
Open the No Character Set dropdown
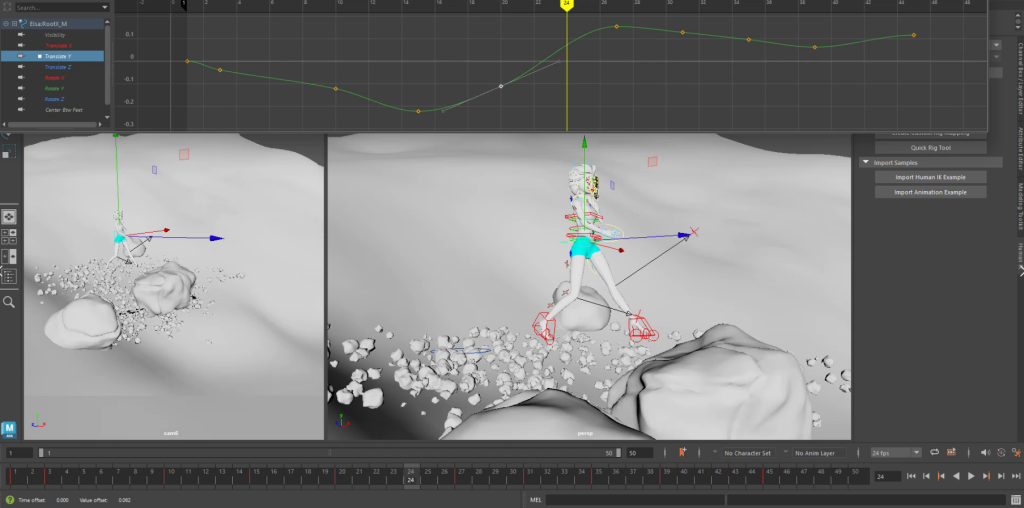[x=749, y=452]
